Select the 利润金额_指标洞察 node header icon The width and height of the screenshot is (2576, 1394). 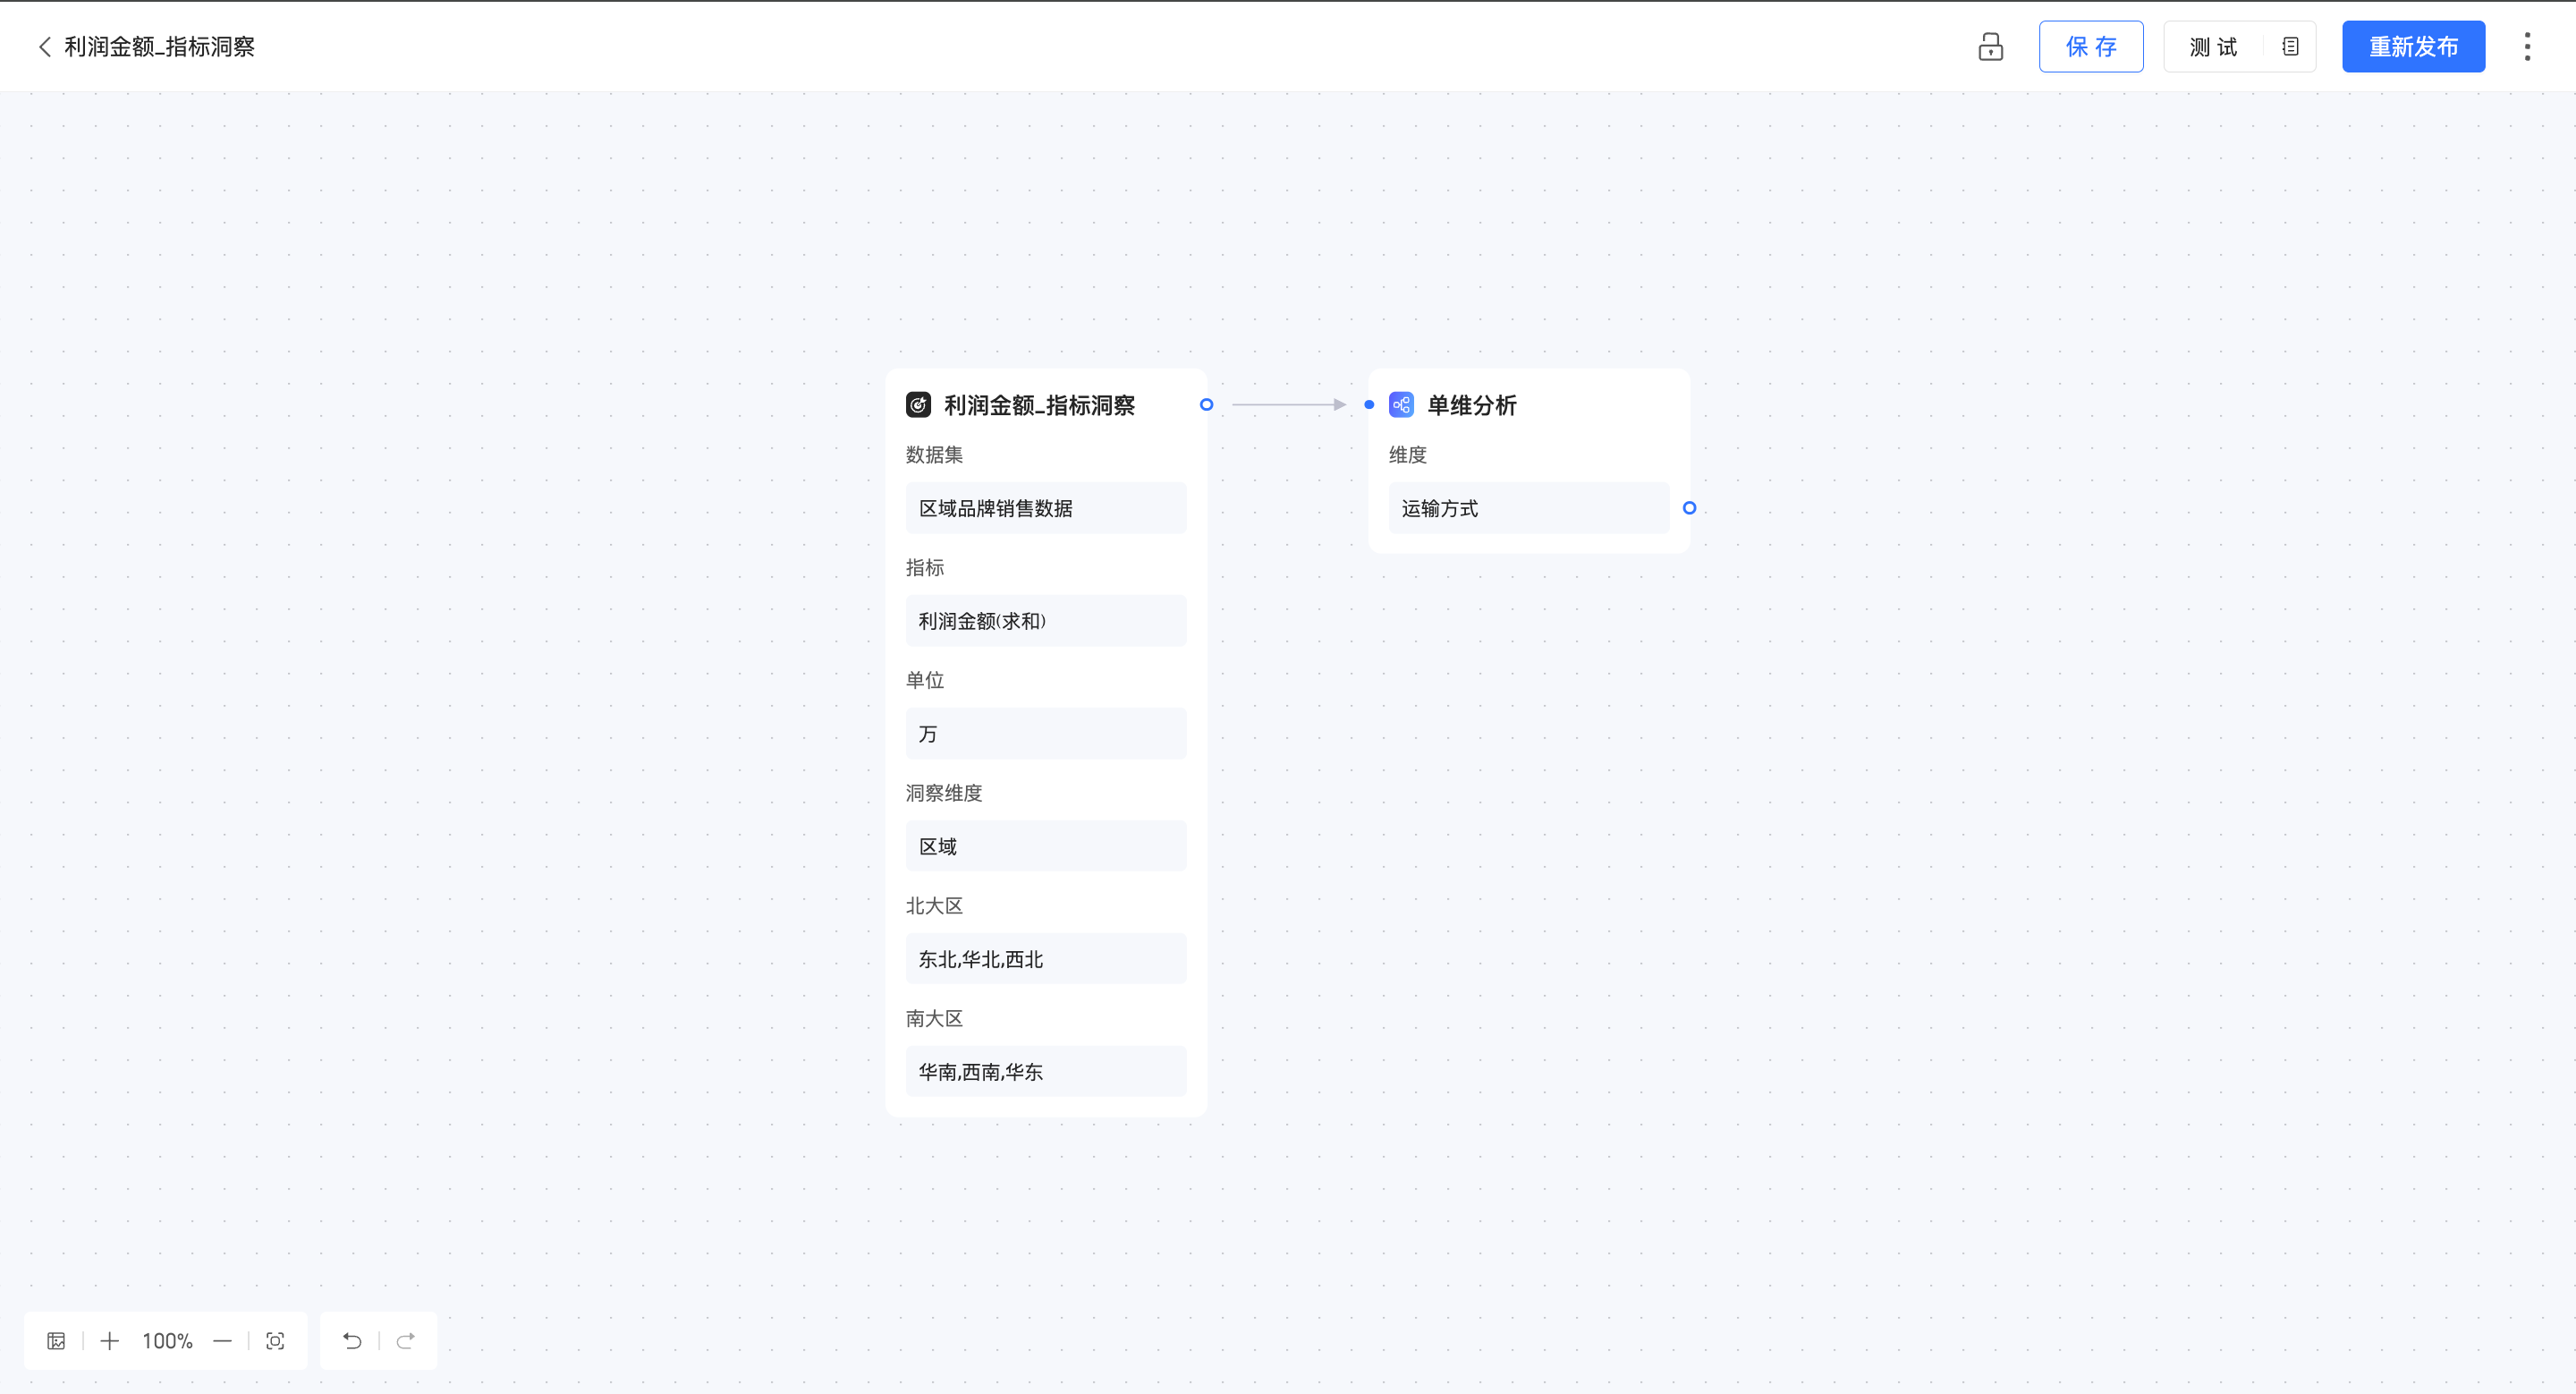tap(918, 405)
